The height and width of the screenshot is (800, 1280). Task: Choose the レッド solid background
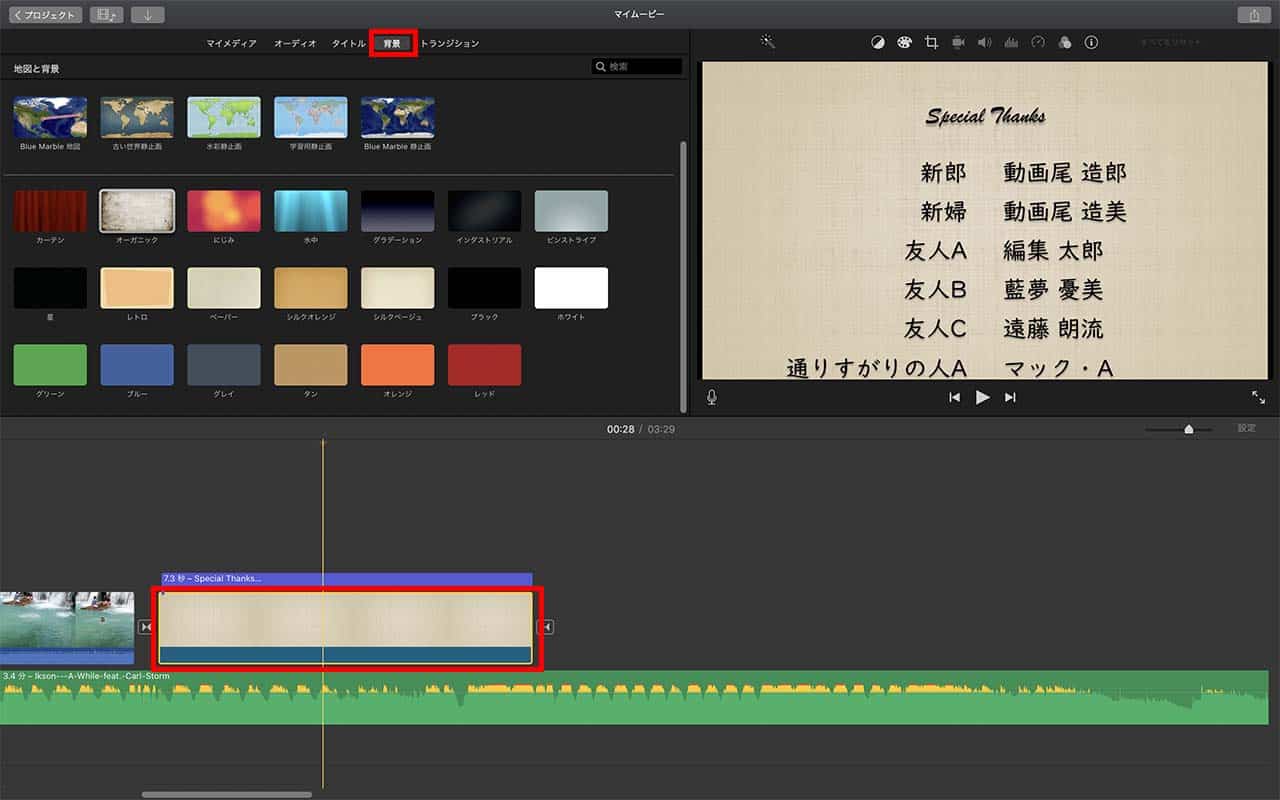pos(485,365)
